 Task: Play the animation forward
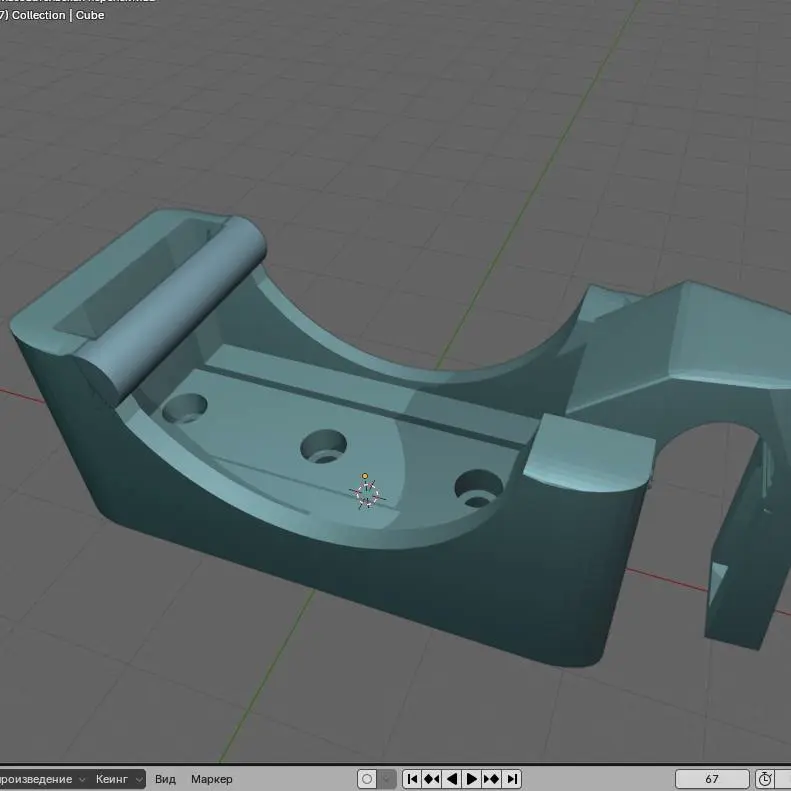[x=472, y=779]
